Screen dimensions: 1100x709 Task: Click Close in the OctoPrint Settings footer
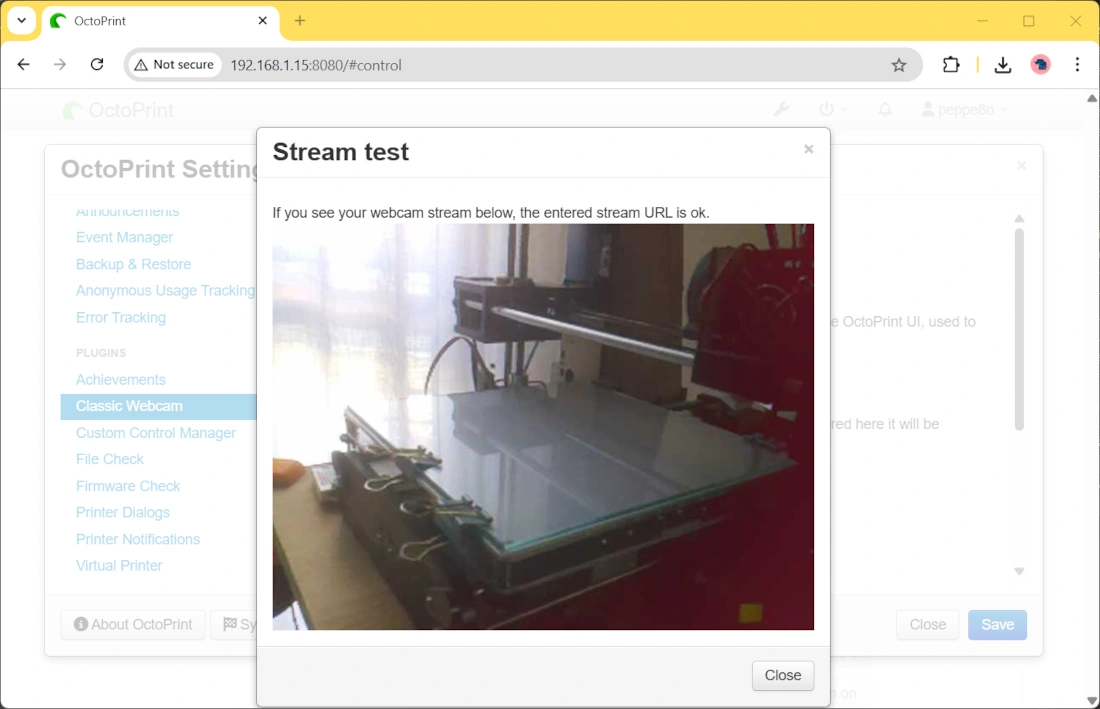pos(927,625)
